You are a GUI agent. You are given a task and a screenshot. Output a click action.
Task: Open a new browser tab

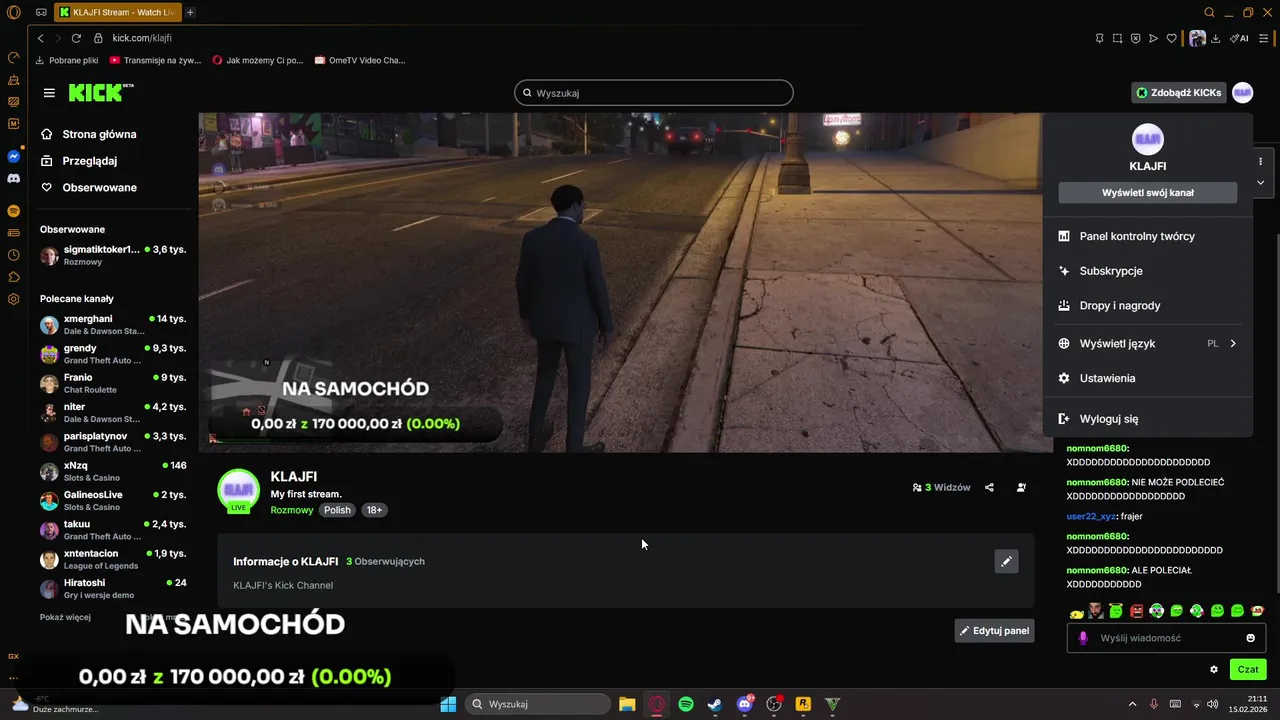pyautogui.click(x=190, y=12)
